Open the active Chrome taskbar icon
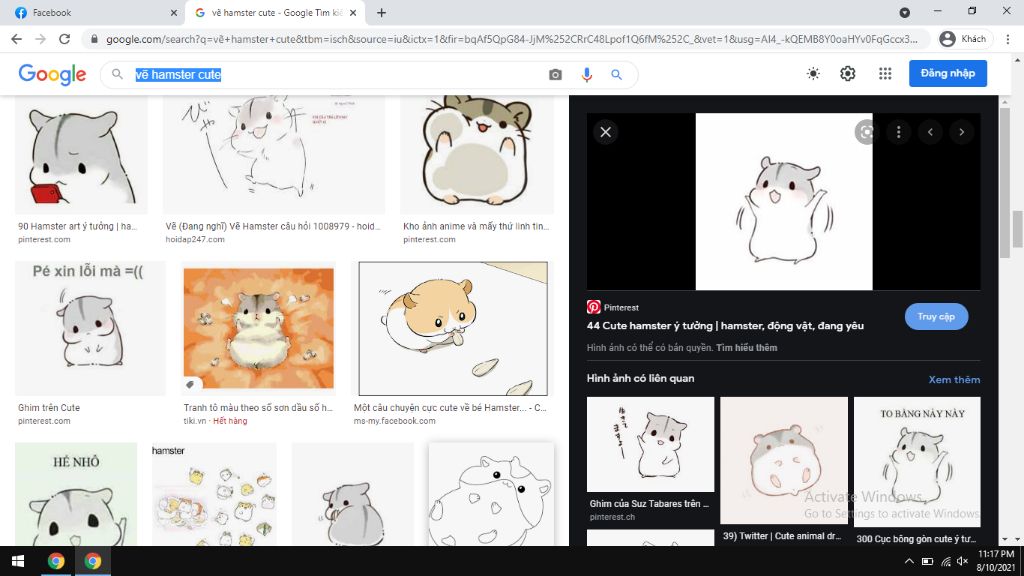This screenshot has height=576, width=1024. click(93, 561)
